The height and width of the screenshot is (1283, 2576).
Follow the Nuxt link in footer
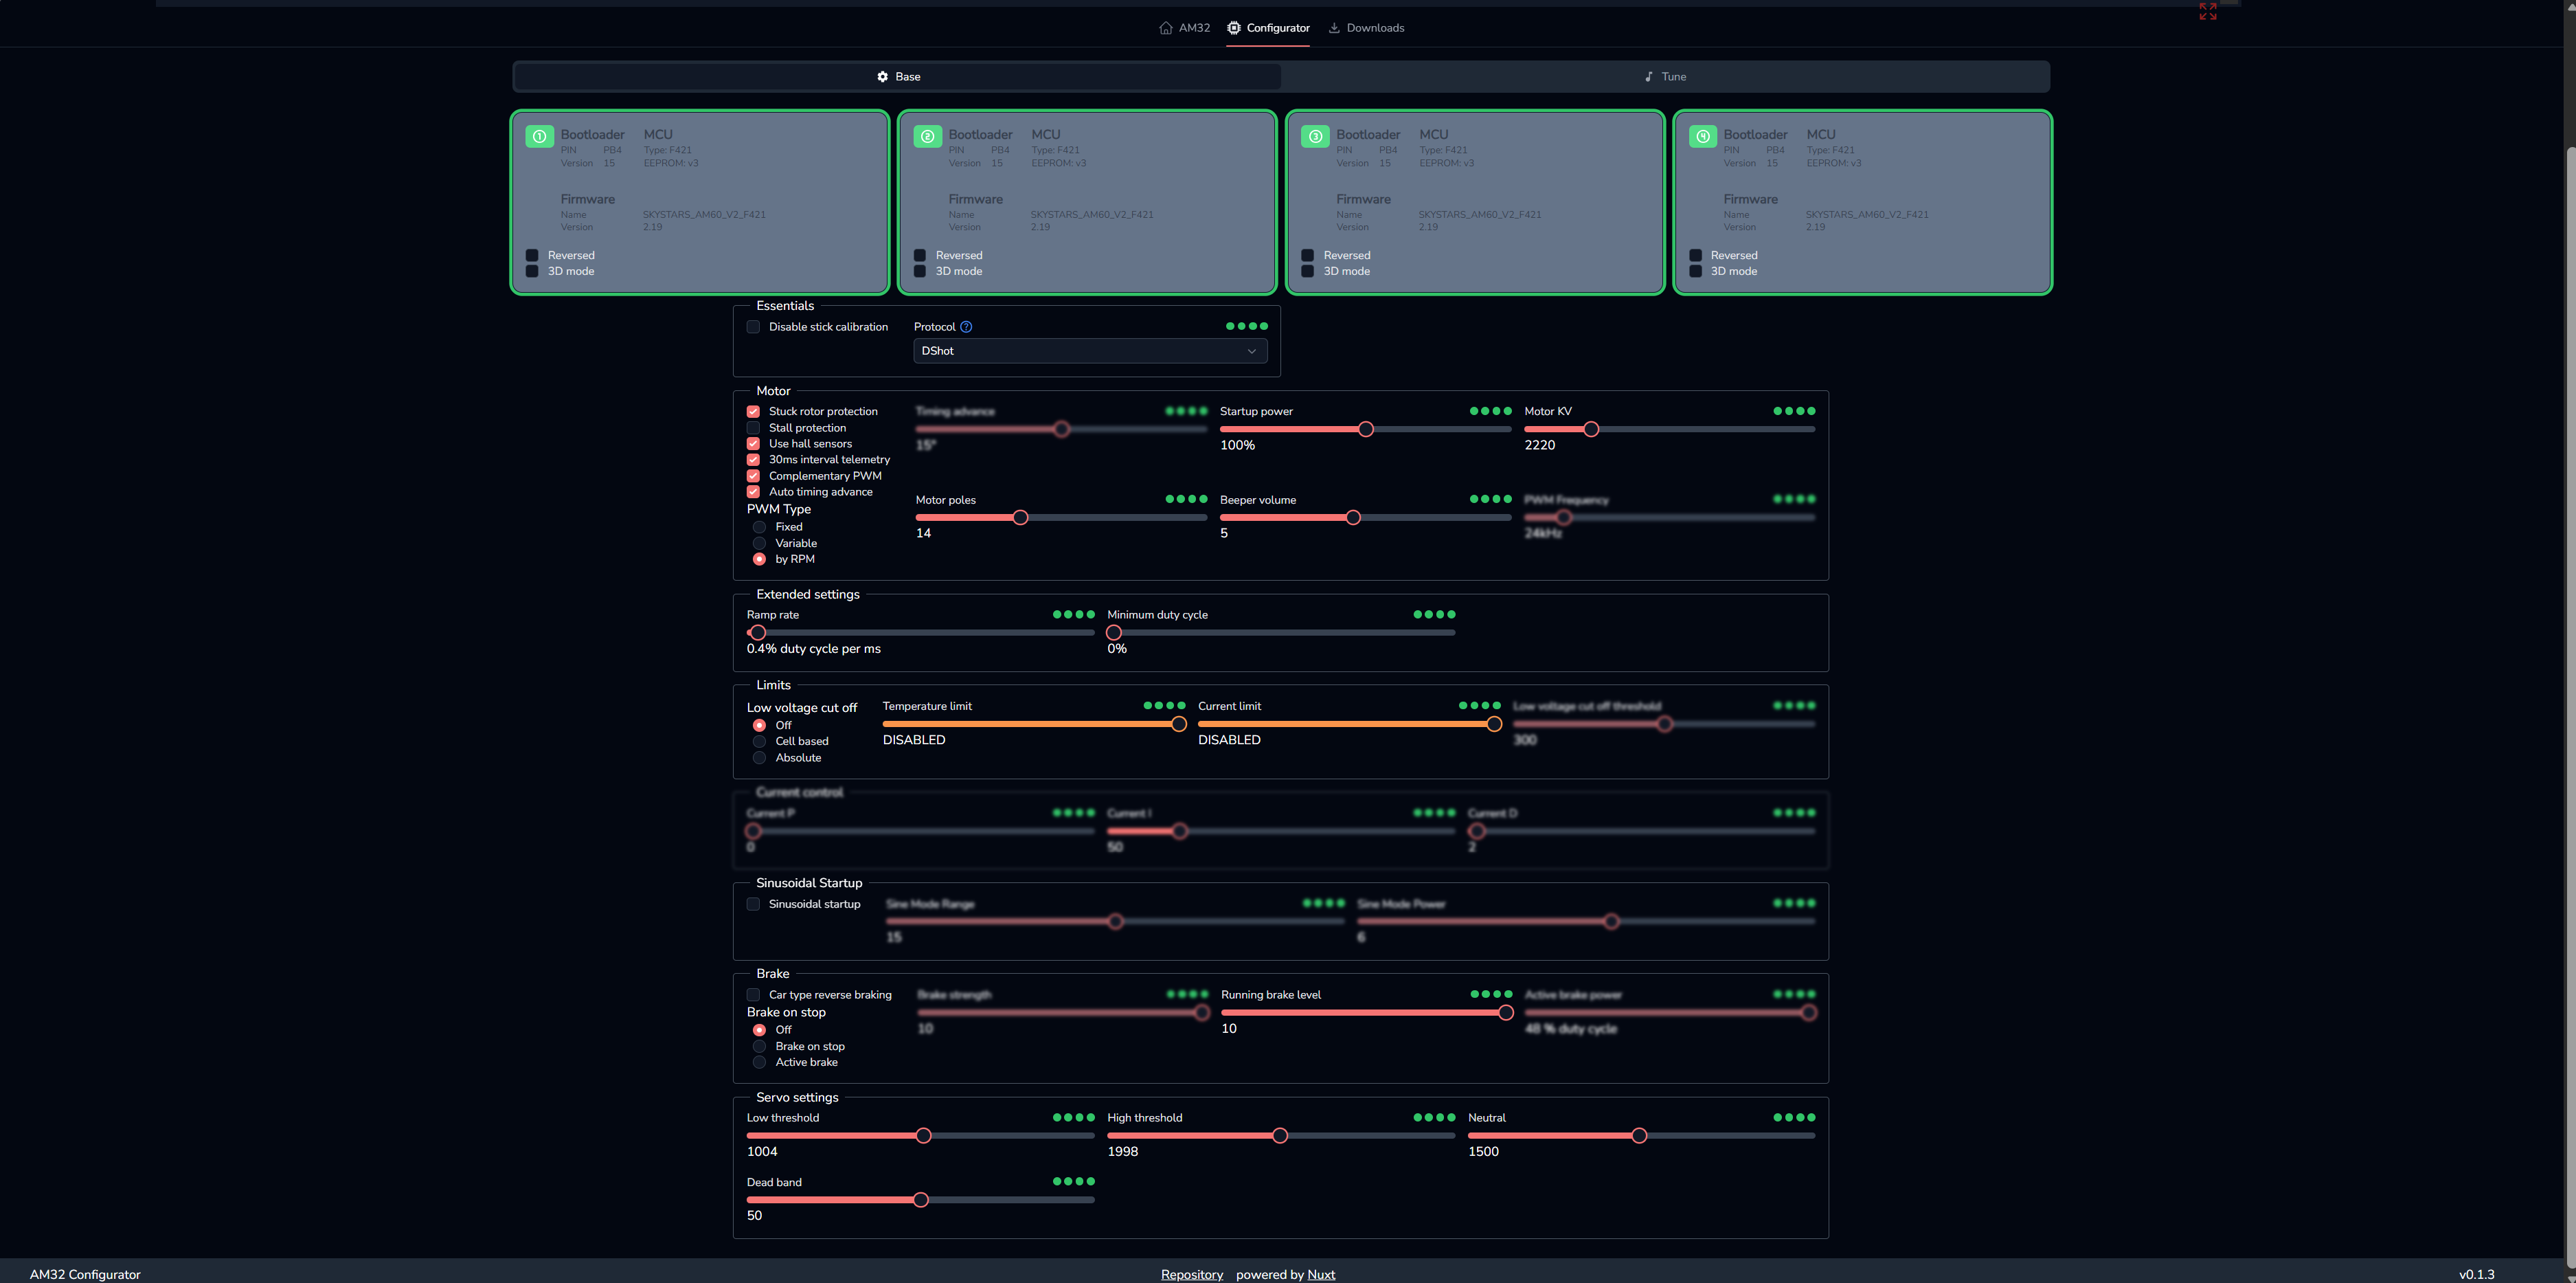click(1321, 1274)
